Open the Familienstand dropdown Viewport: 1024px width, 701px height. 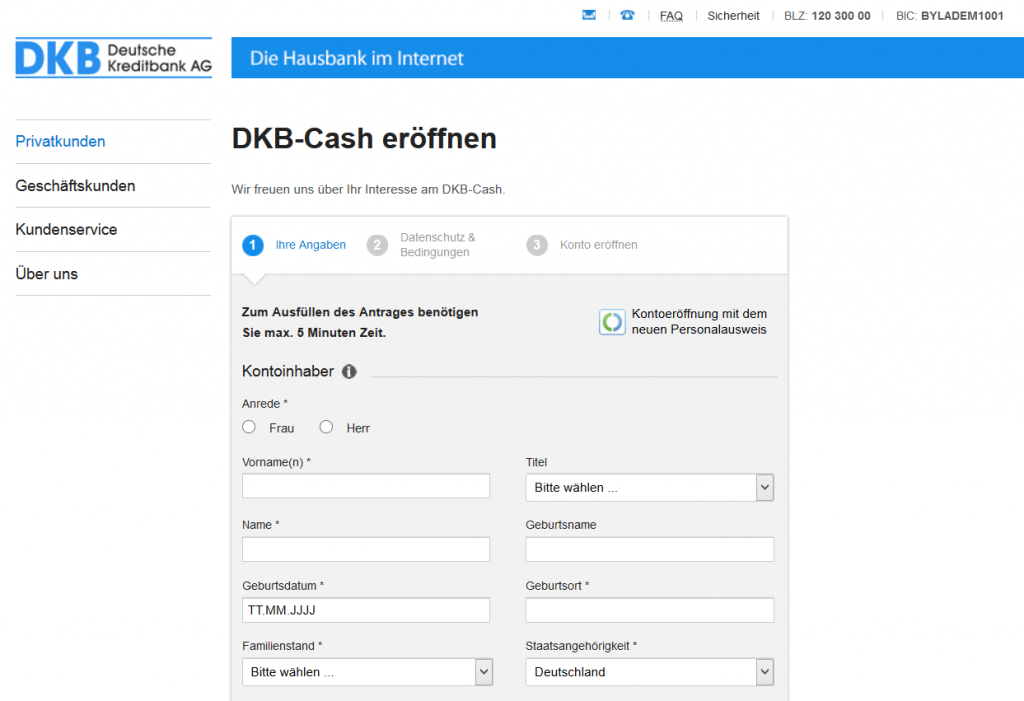[367, 672]
